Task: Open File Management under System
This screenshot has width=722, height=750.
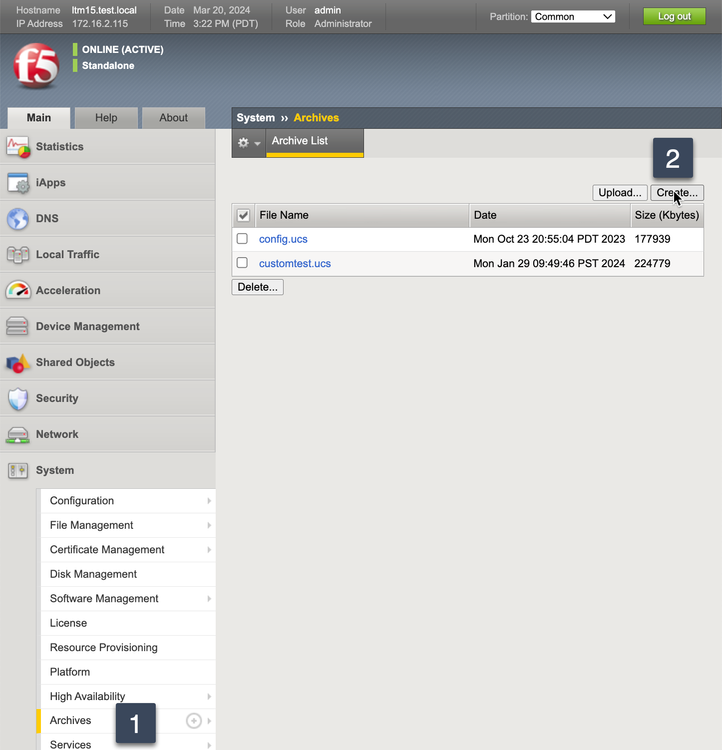Action: (128, 525)
